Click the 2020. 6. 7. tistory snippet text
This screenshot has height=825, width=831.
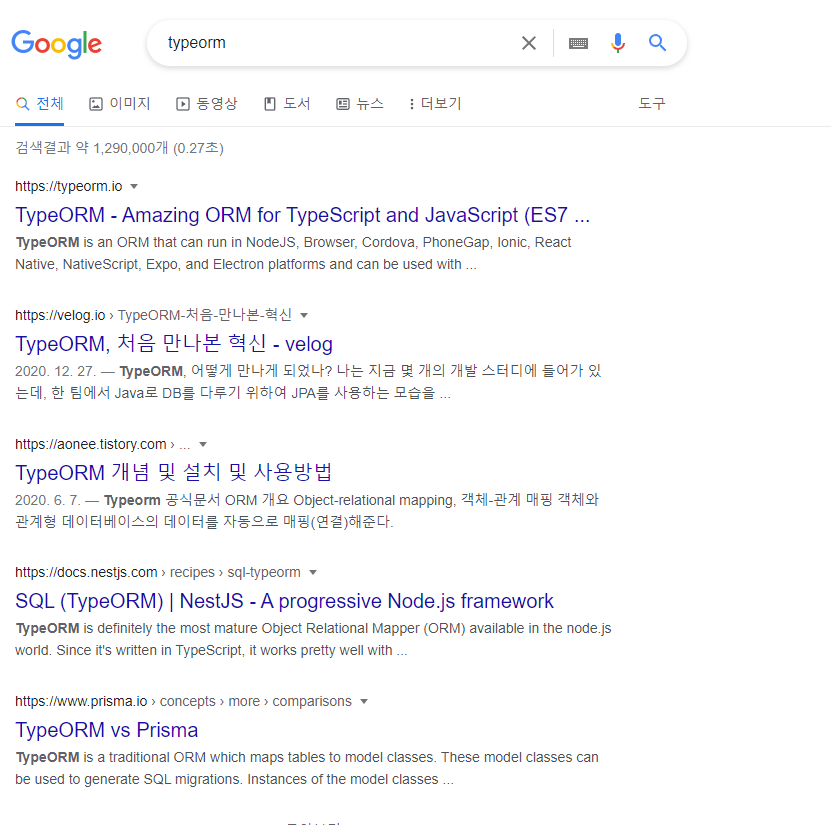pyautogui.click(x=307, y=511)
